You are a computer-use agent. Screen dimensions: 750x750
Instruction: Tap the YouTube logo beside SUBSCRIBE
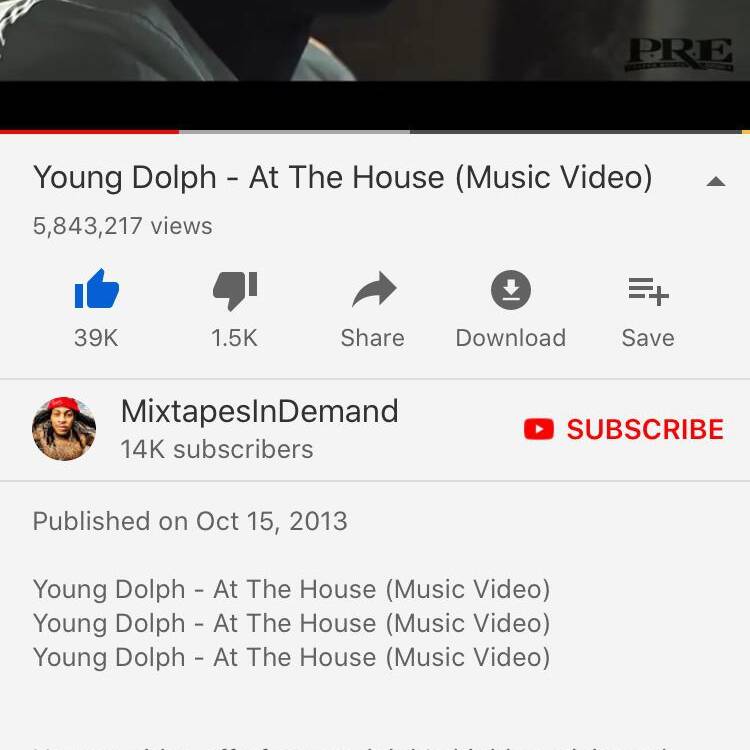[x=539, y=429]
